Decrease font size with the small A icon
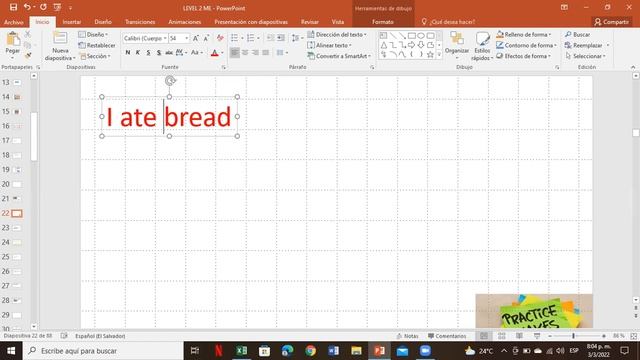The image size is (640, 360). (x=206, y=38)
